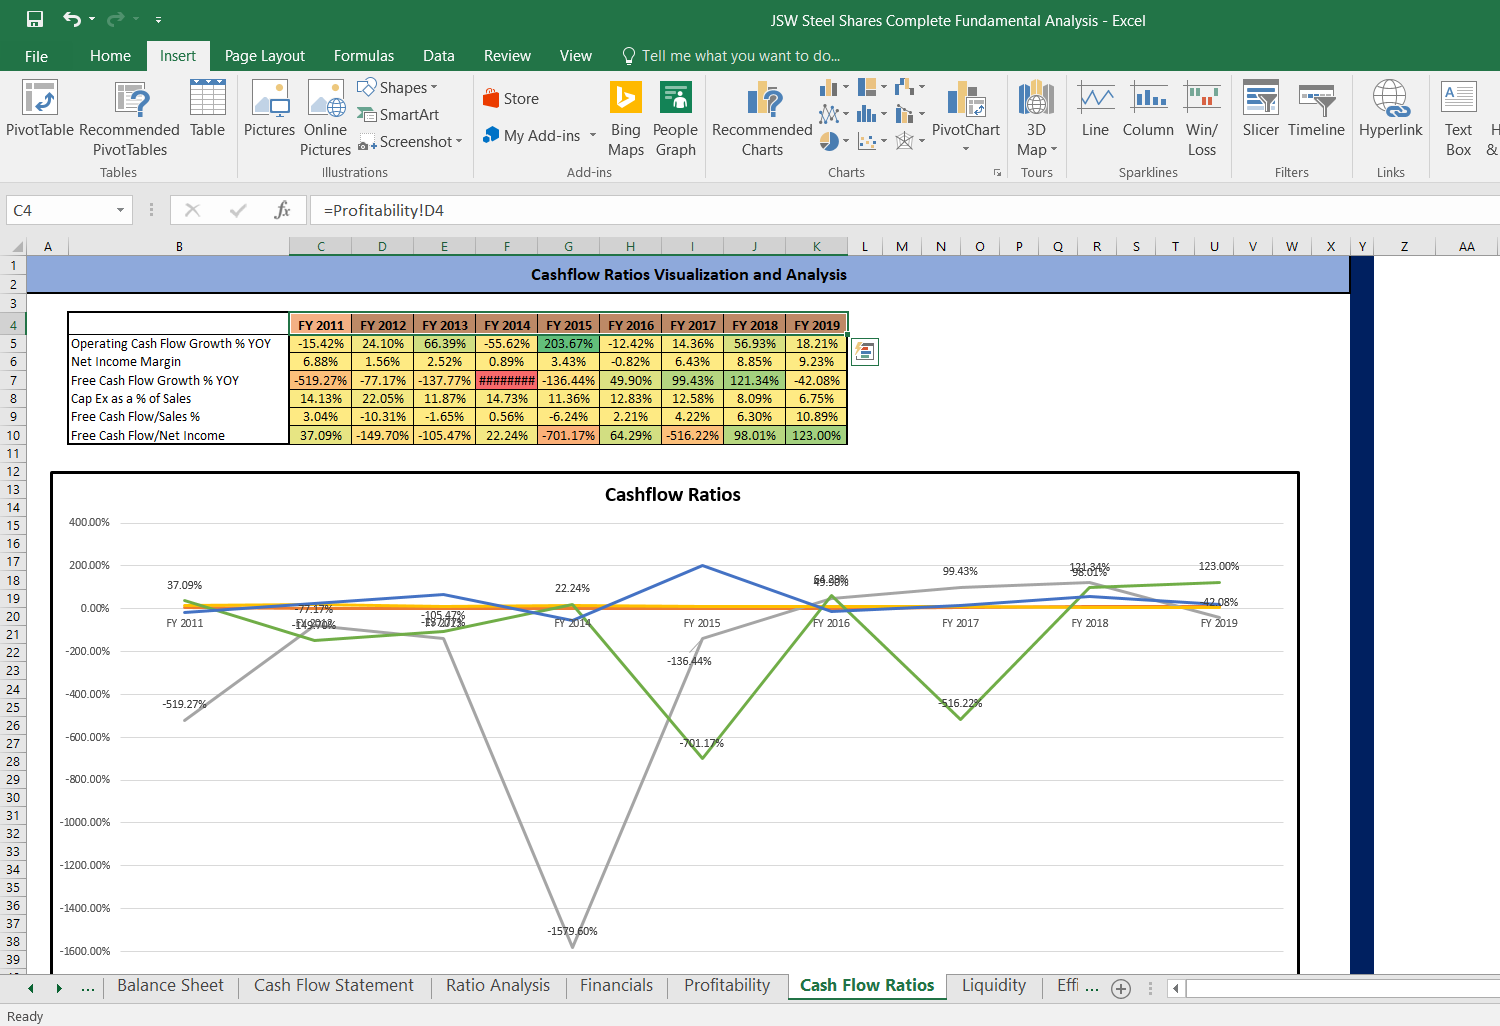This screenshot has height=1026, width=1500.
Task: Insert a hierarchy treemap chart
Action: tap(871, 88)
